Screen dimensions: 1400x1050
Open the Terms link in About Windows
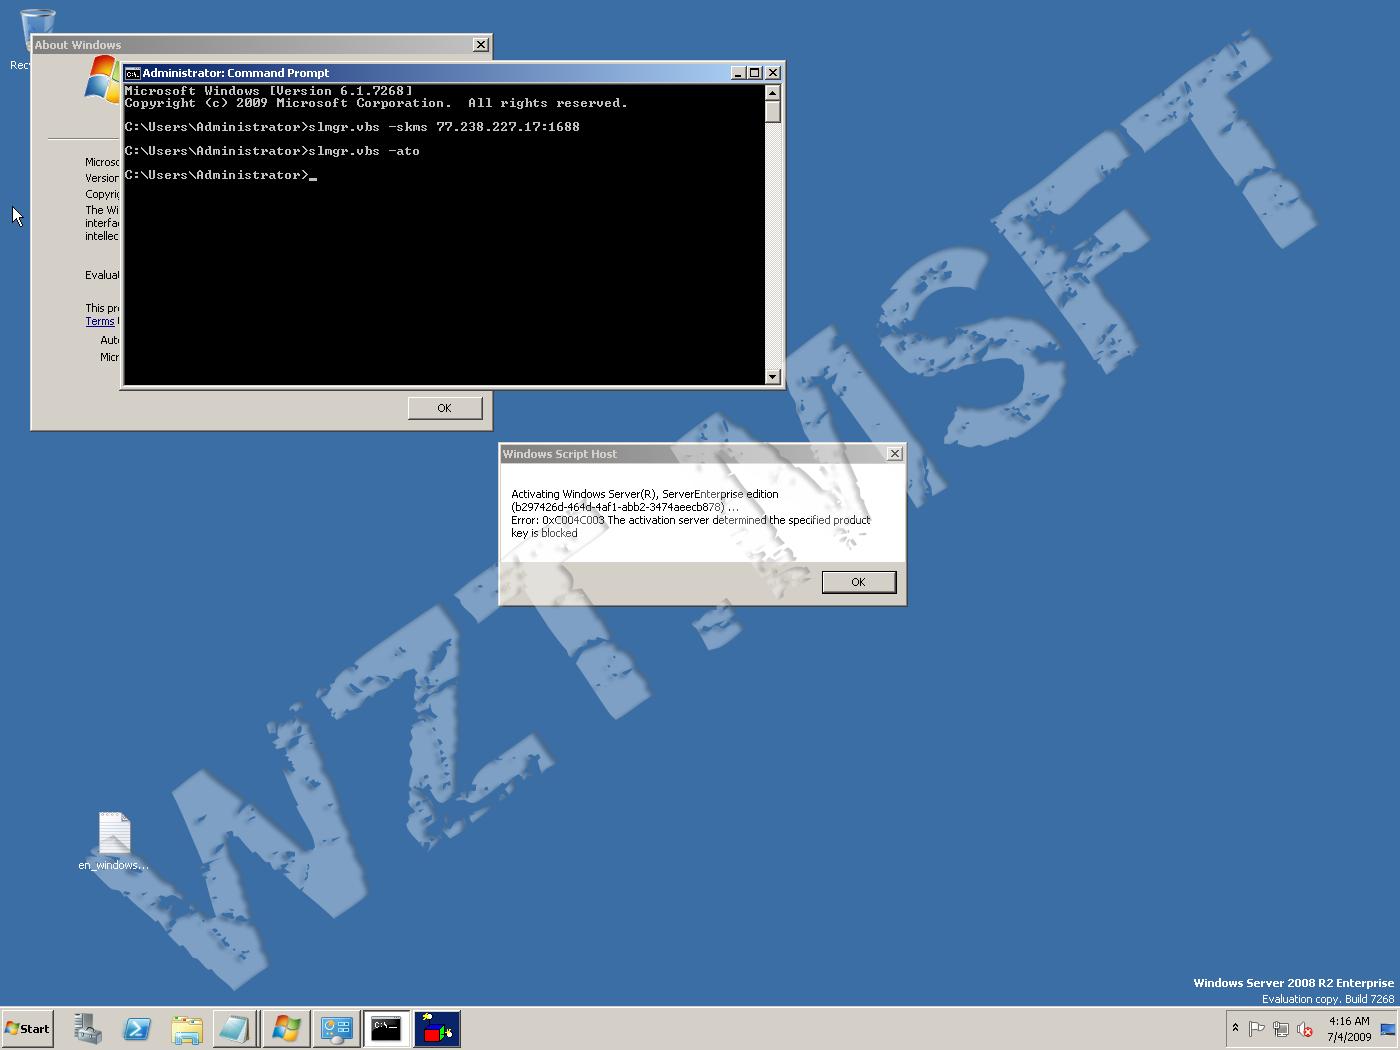click(100, 321)
